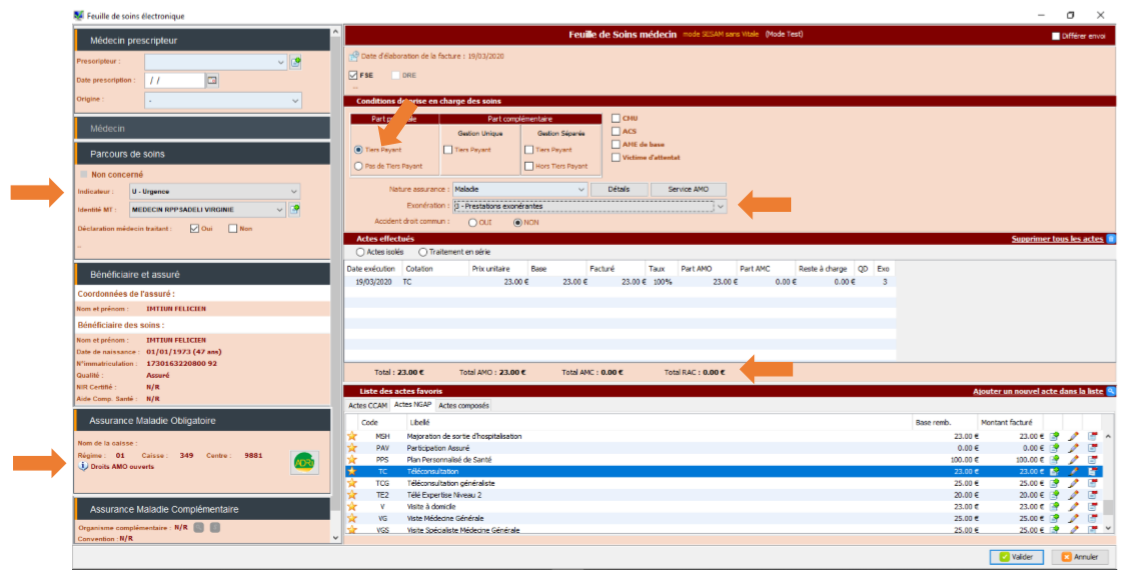Open the Indicateur U - Urgence dropdown
Viewport: 1127px width, 583px height.
pyautogui.click(x=293, y=191)
